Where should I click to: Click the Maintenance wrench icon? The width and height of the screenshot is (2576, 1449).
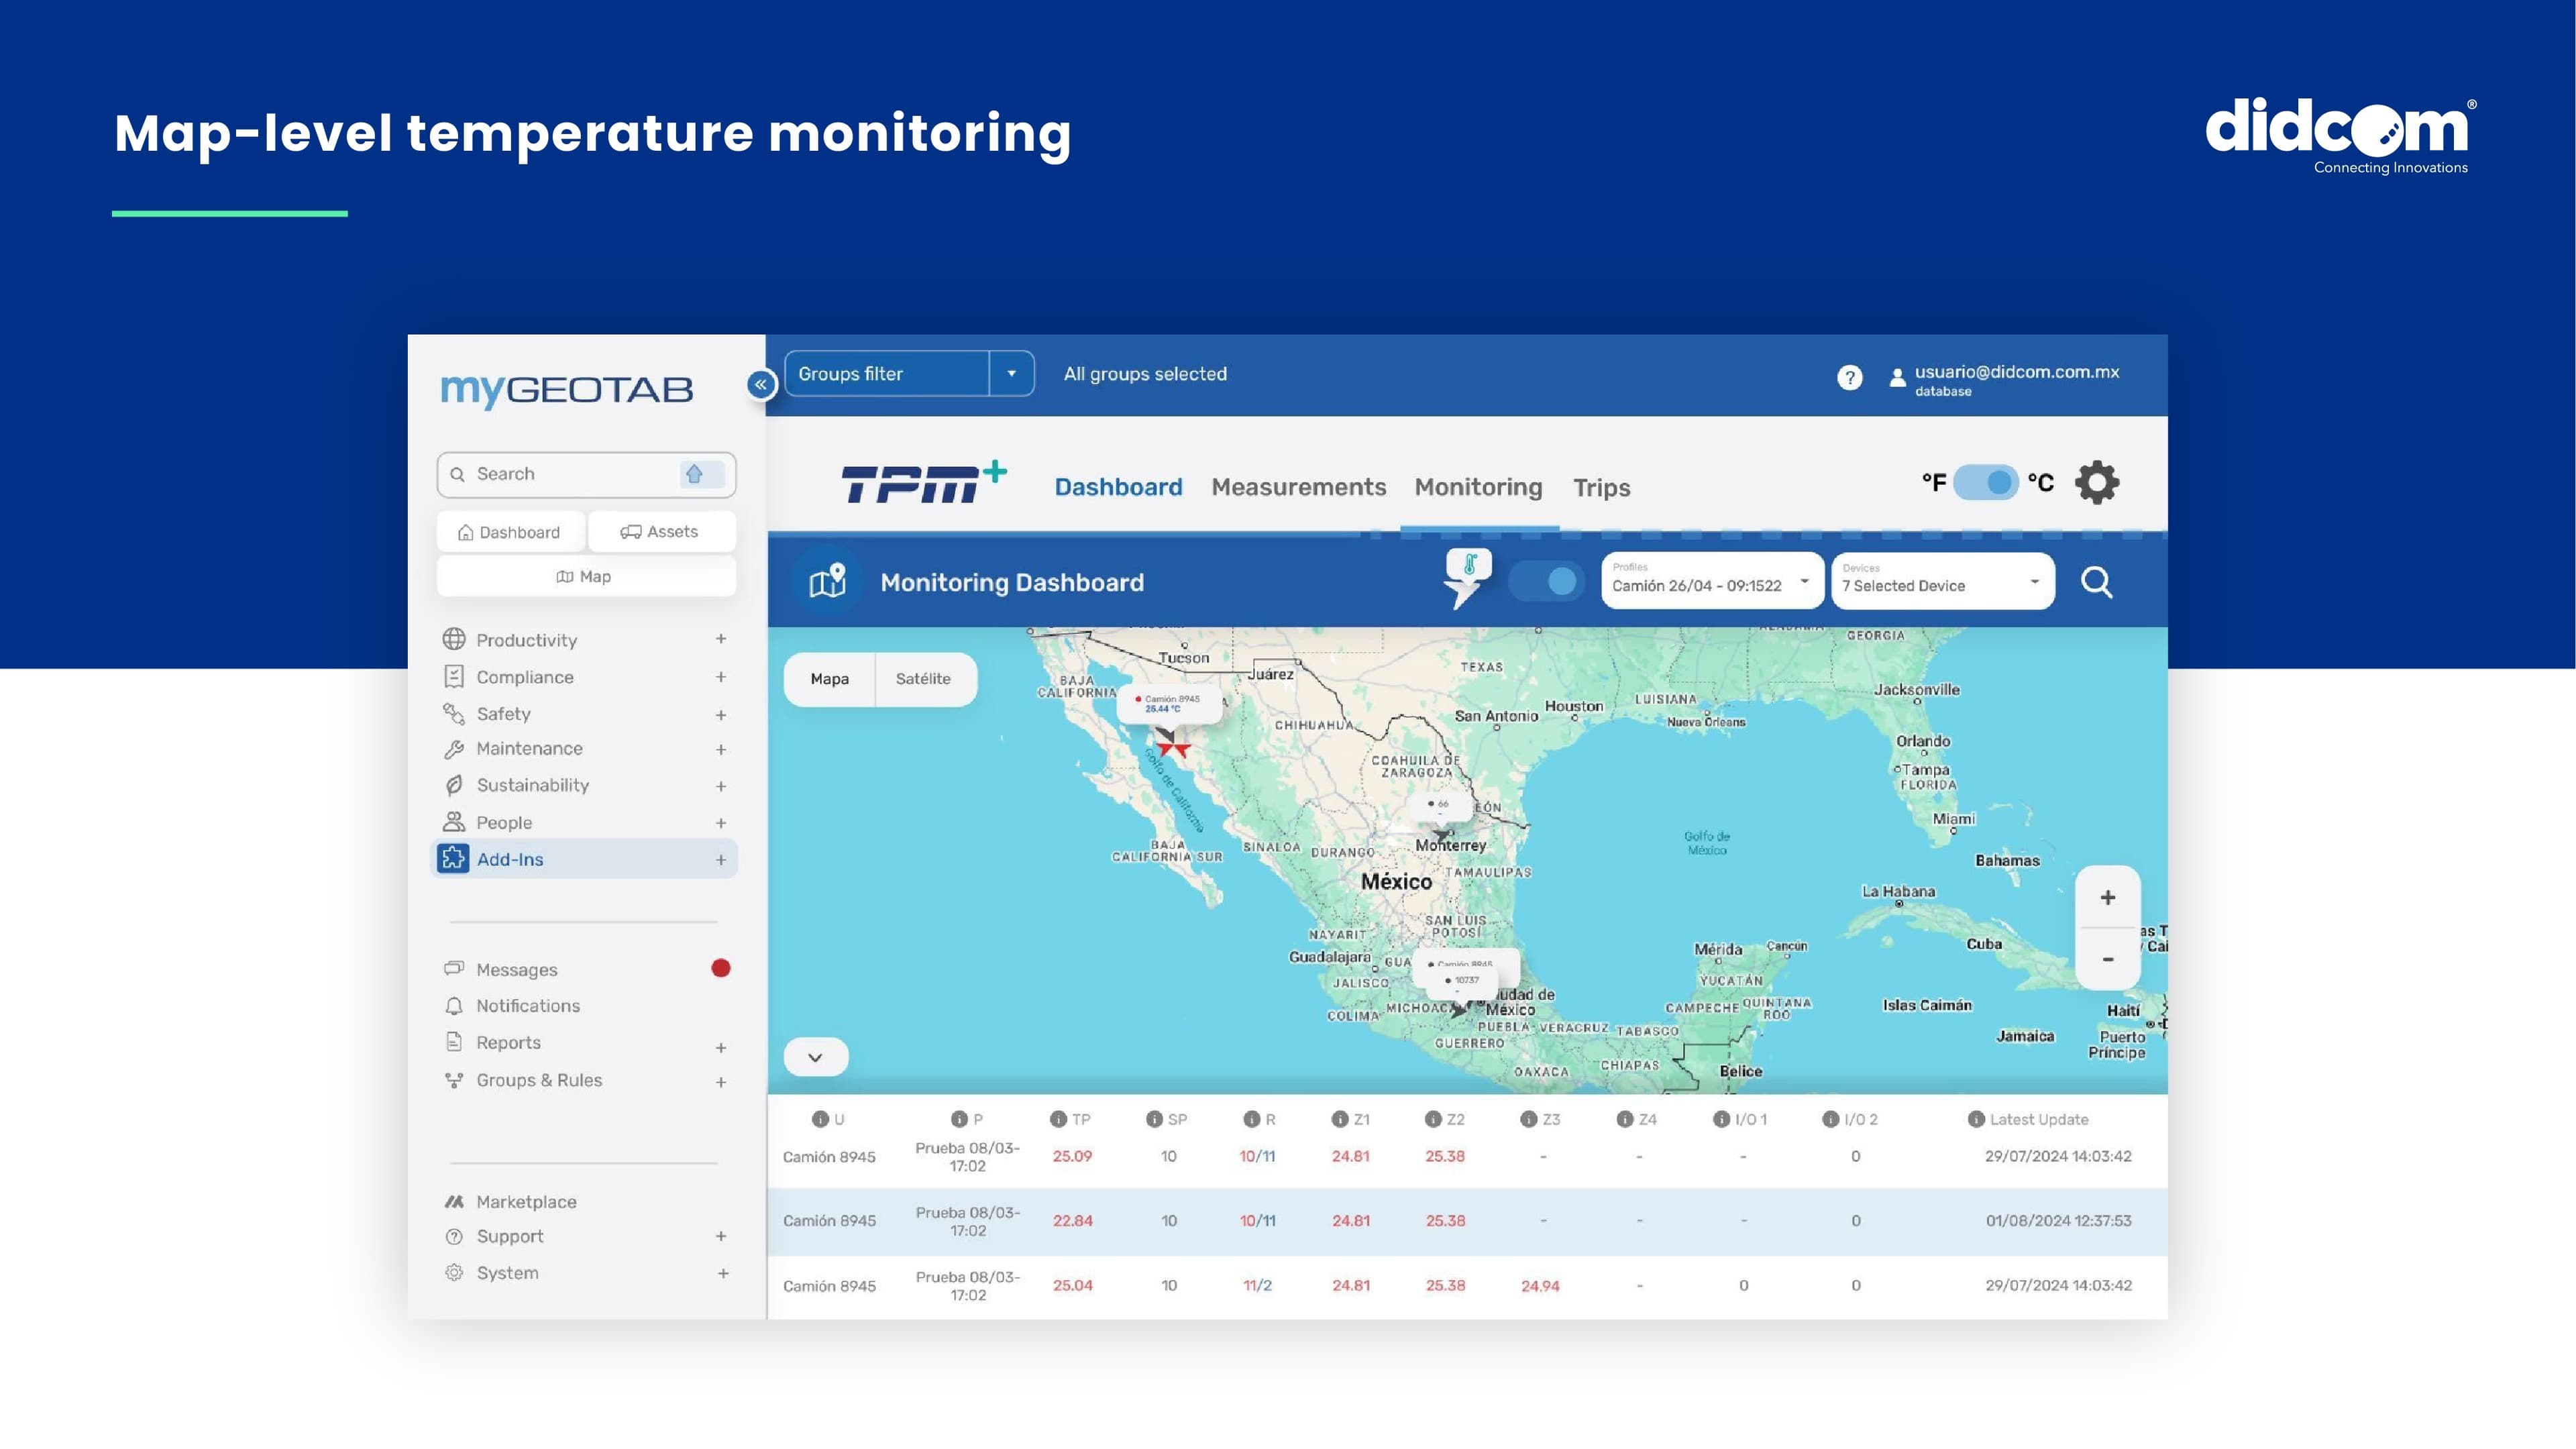click(x=454, y=749)
